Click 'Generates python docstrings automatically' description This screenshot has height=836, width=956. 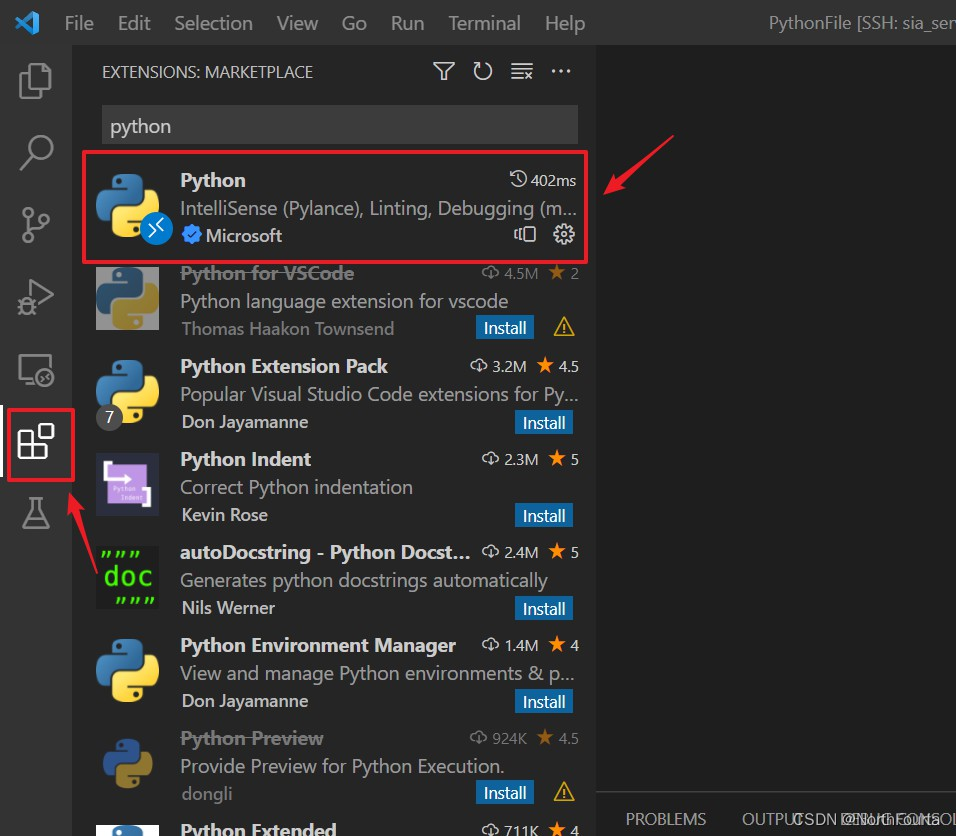363,581
